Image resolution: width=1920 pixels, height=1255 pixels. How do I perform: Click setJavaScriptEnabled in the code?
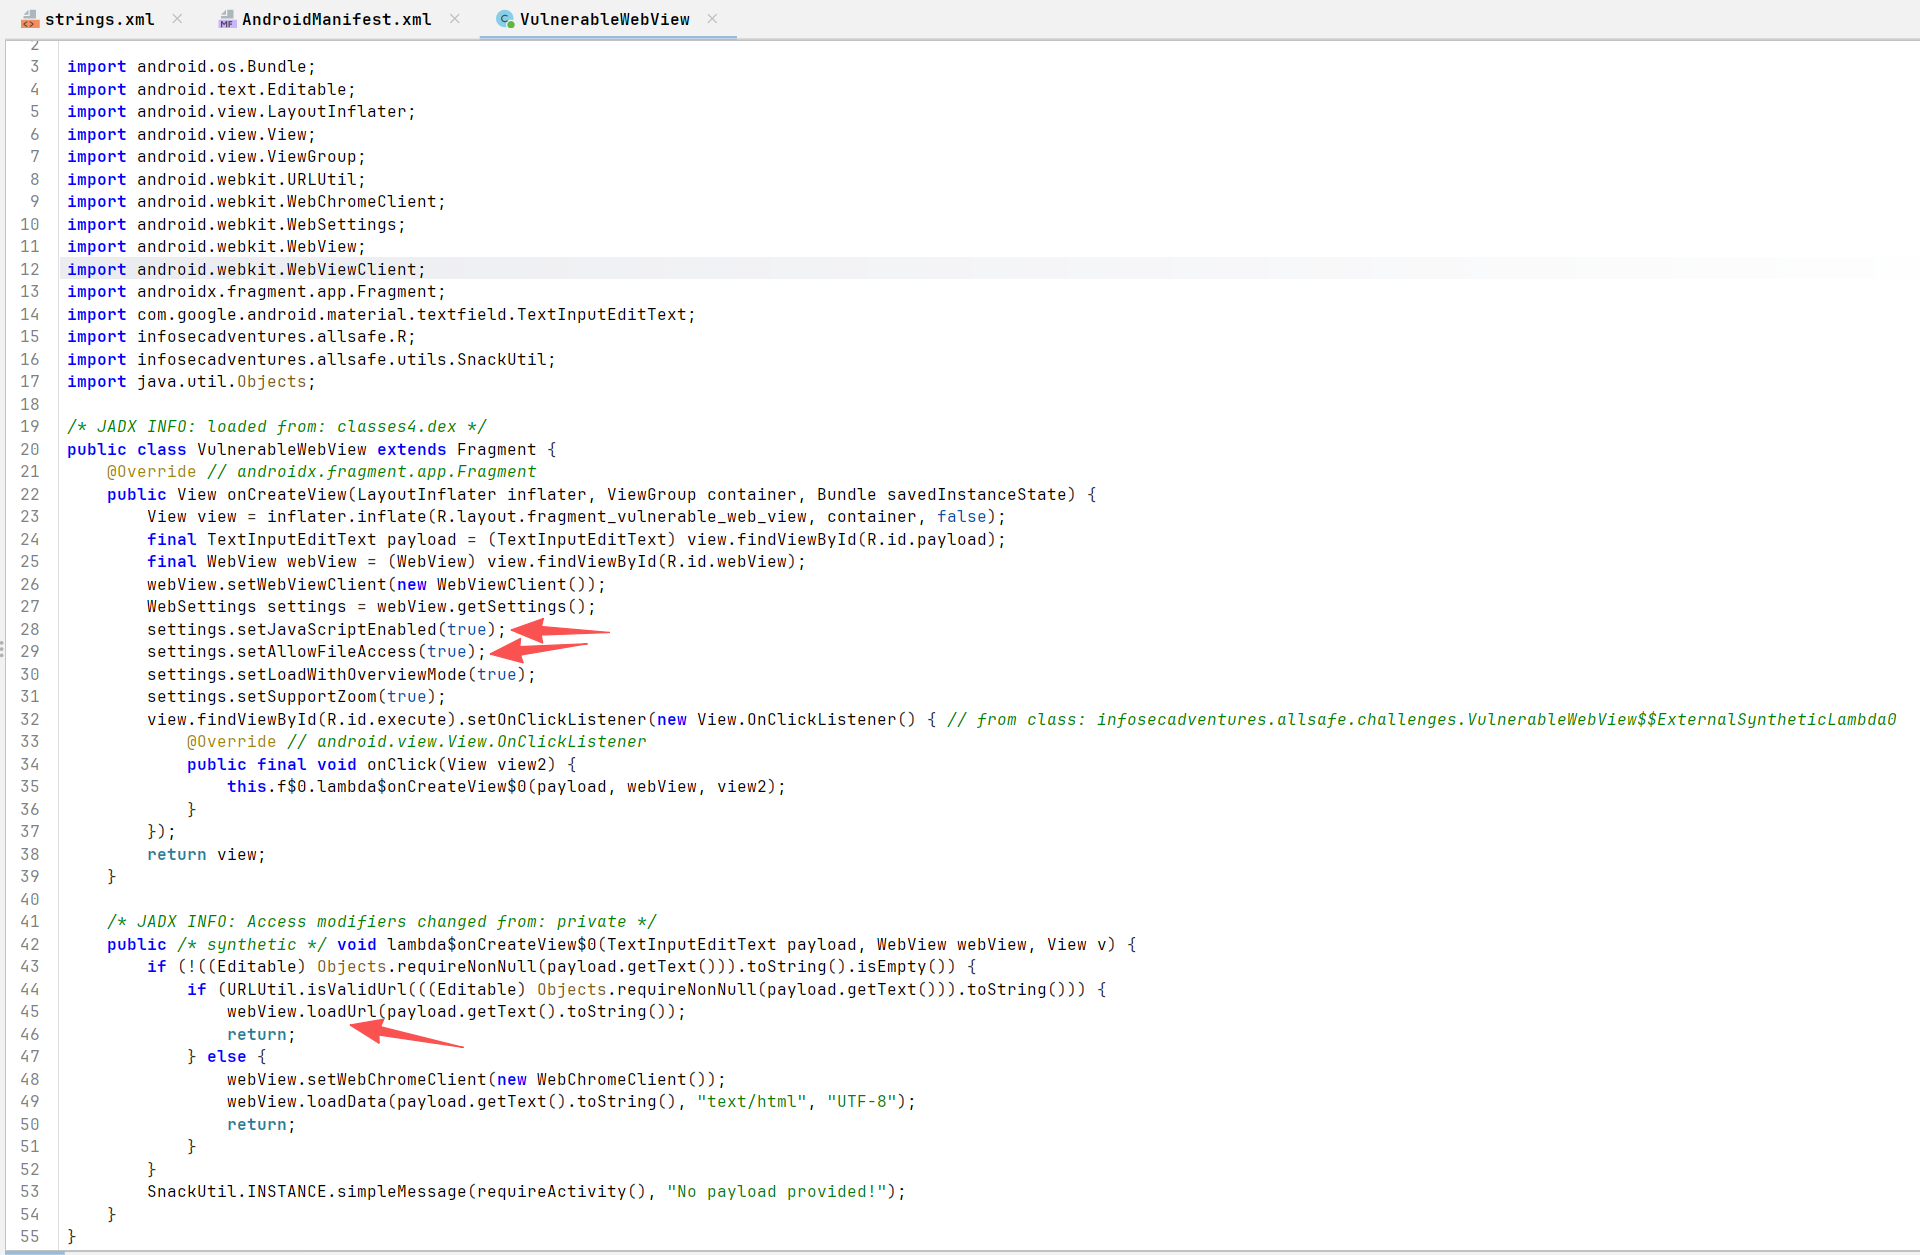click(336, 629)
